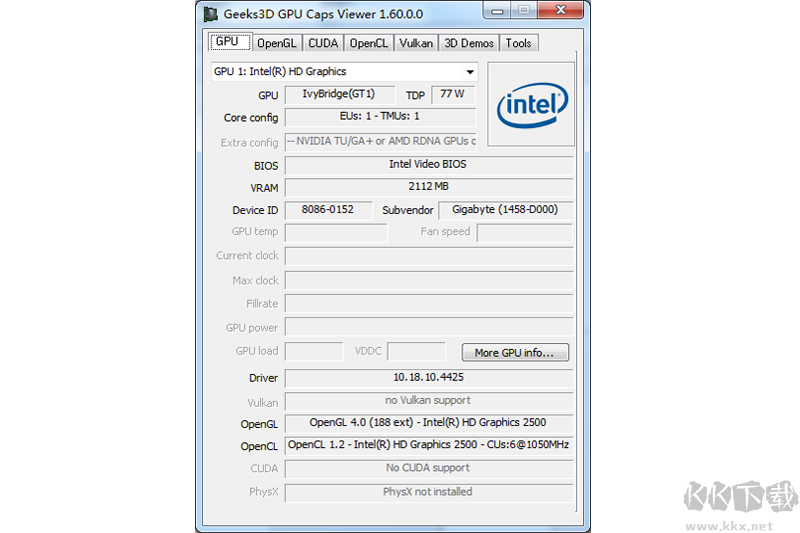The image size is (800, 533).
Task: Click the EUs: 1 - TMUs: 1 field
Action: click(380, 117)
